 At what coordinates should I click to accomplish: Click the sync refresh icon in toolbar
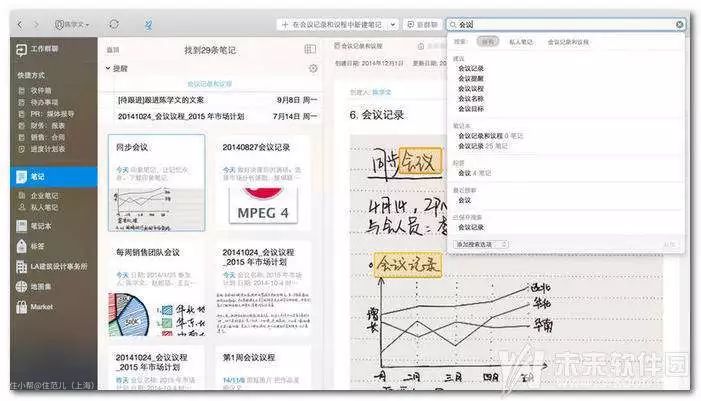113,23
